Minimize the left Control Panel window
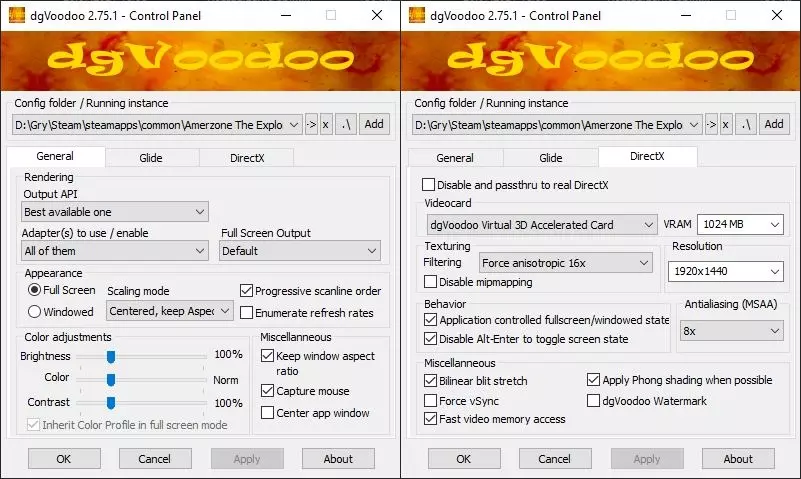801x479 pixels. click(286, 15)
